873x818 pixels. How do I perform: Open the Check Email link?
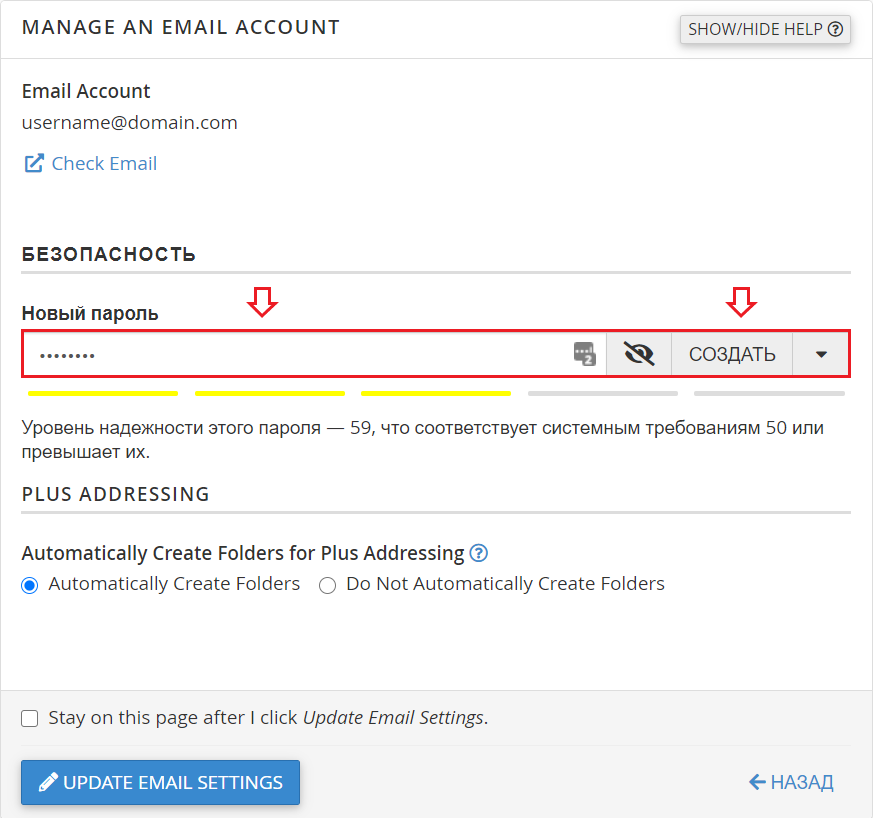click(x=104, y=164)
